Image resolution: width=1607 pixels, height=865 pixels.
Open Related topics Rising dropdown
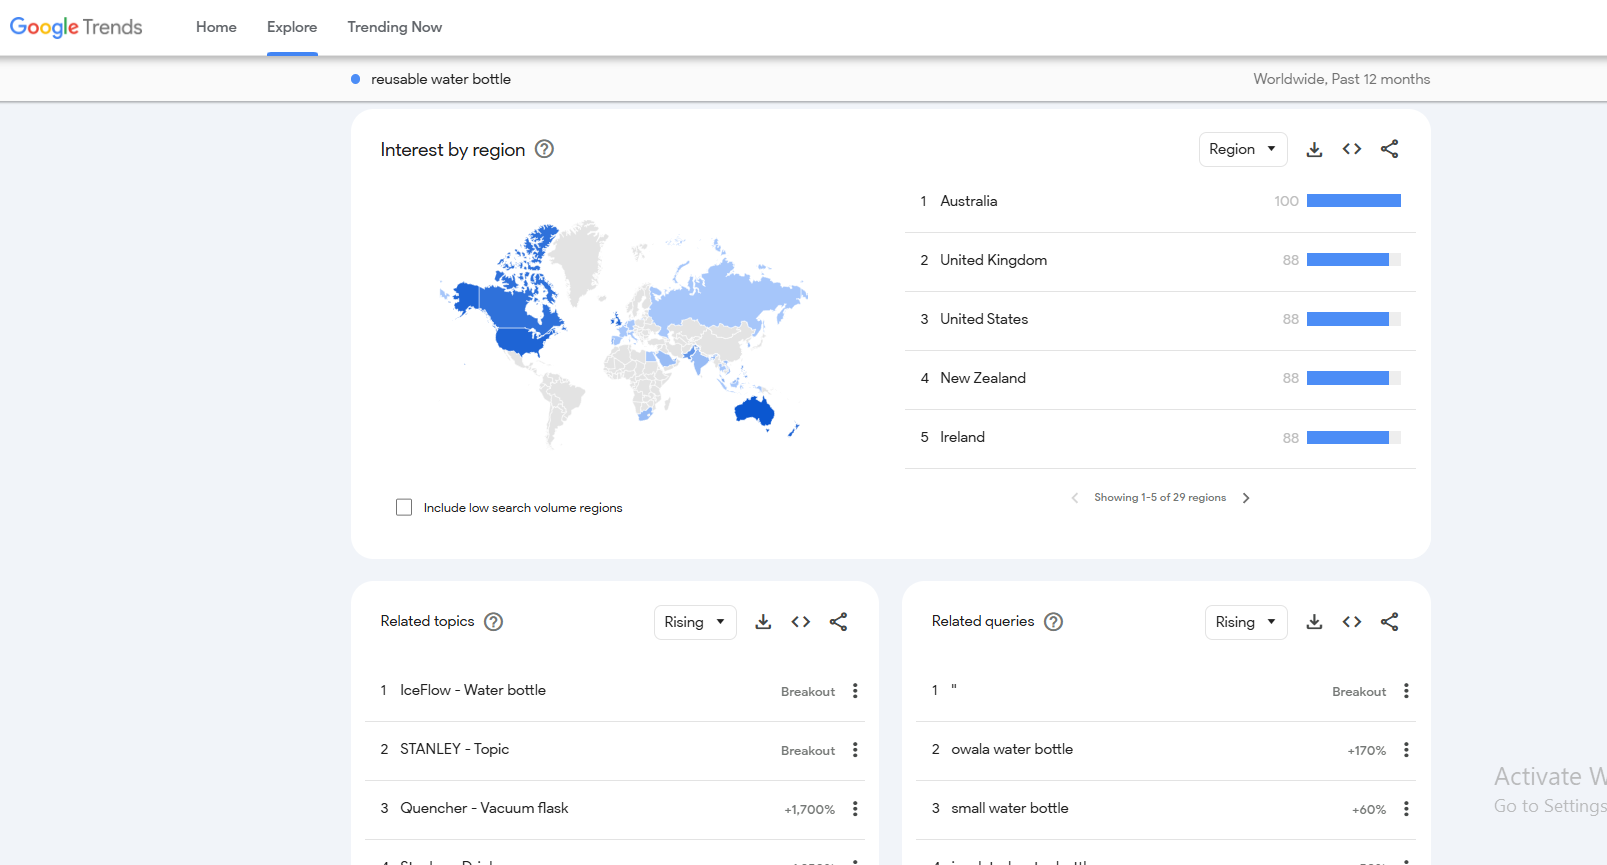point(695,622)
